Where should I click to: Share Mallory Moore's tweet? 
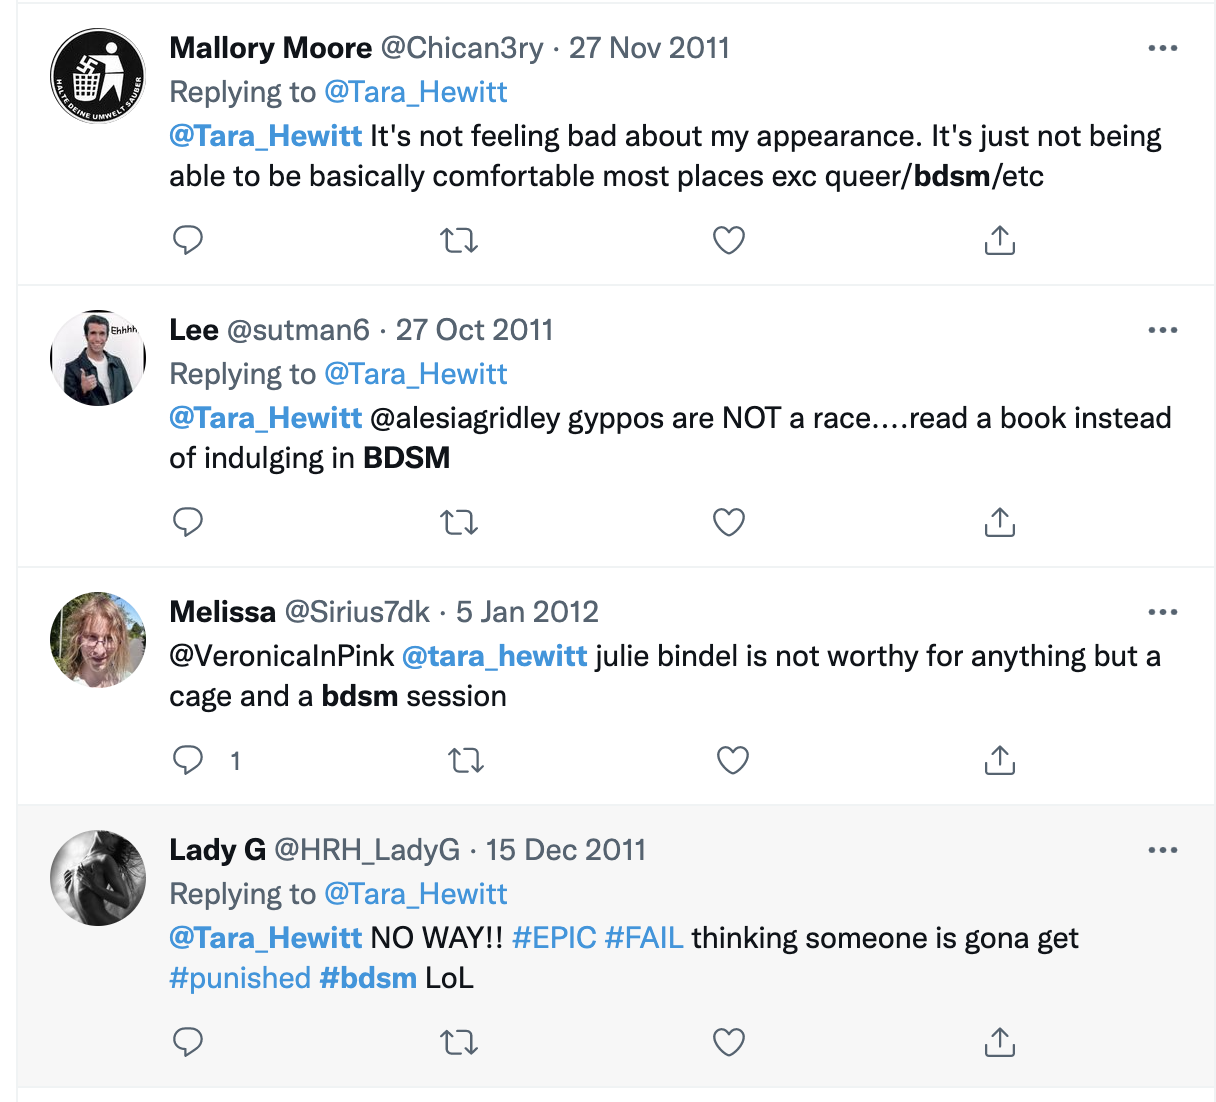click(x=999, y=240)
